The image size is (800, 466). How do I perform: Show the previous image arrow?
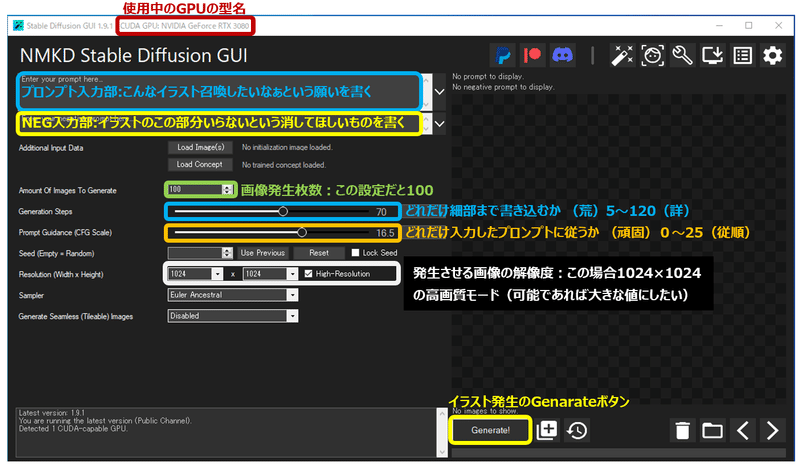[742, 430]
